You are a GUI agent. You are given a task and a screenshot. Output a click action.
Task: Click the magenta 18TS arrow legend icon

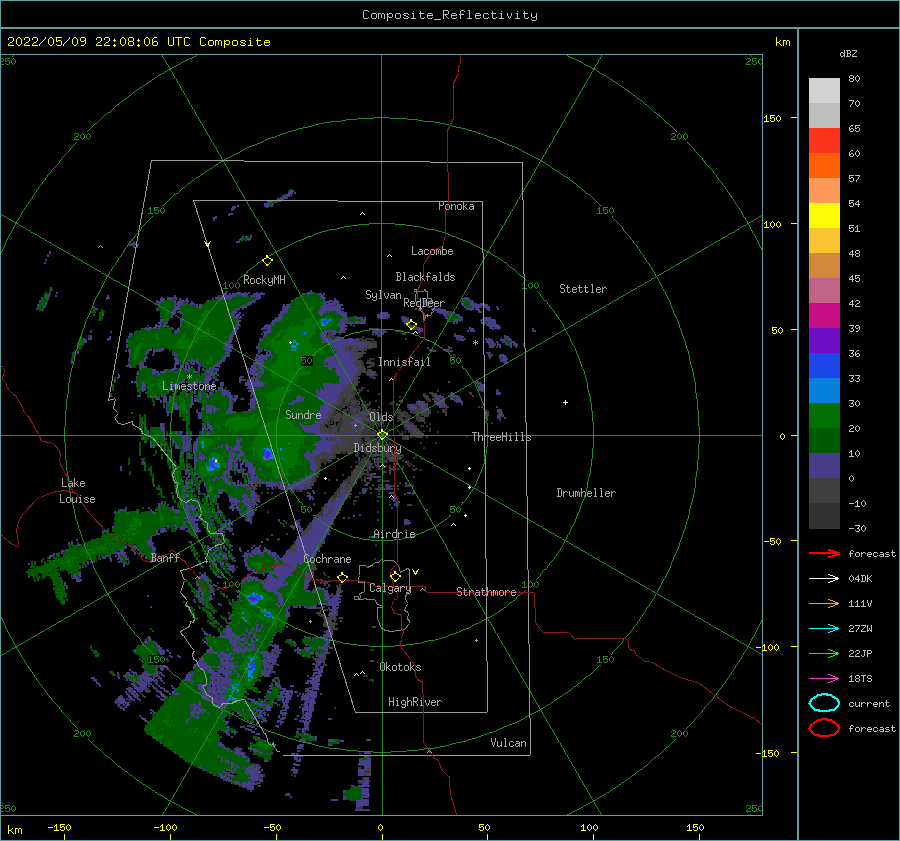tap(824, 679)
